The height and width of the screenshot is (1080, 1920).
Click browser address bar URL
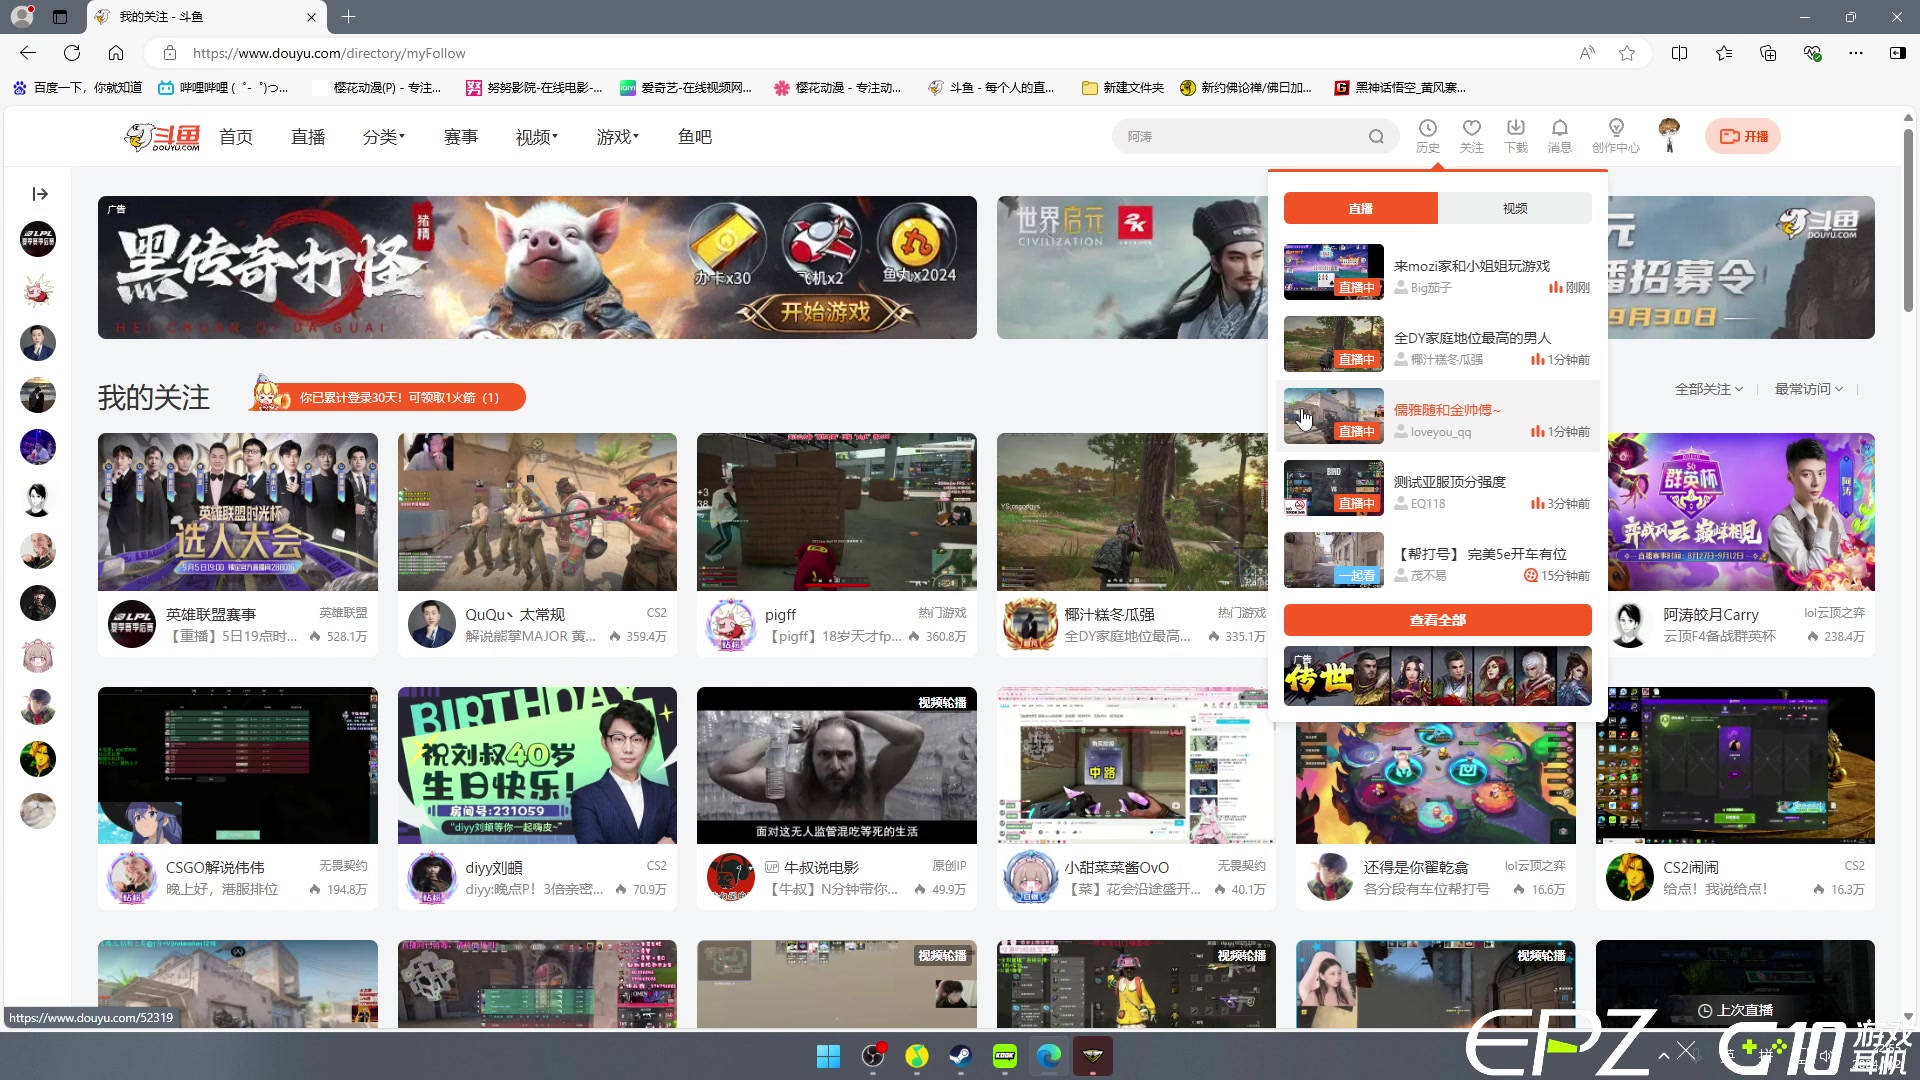pyautogui.click(x=329, y=53)
